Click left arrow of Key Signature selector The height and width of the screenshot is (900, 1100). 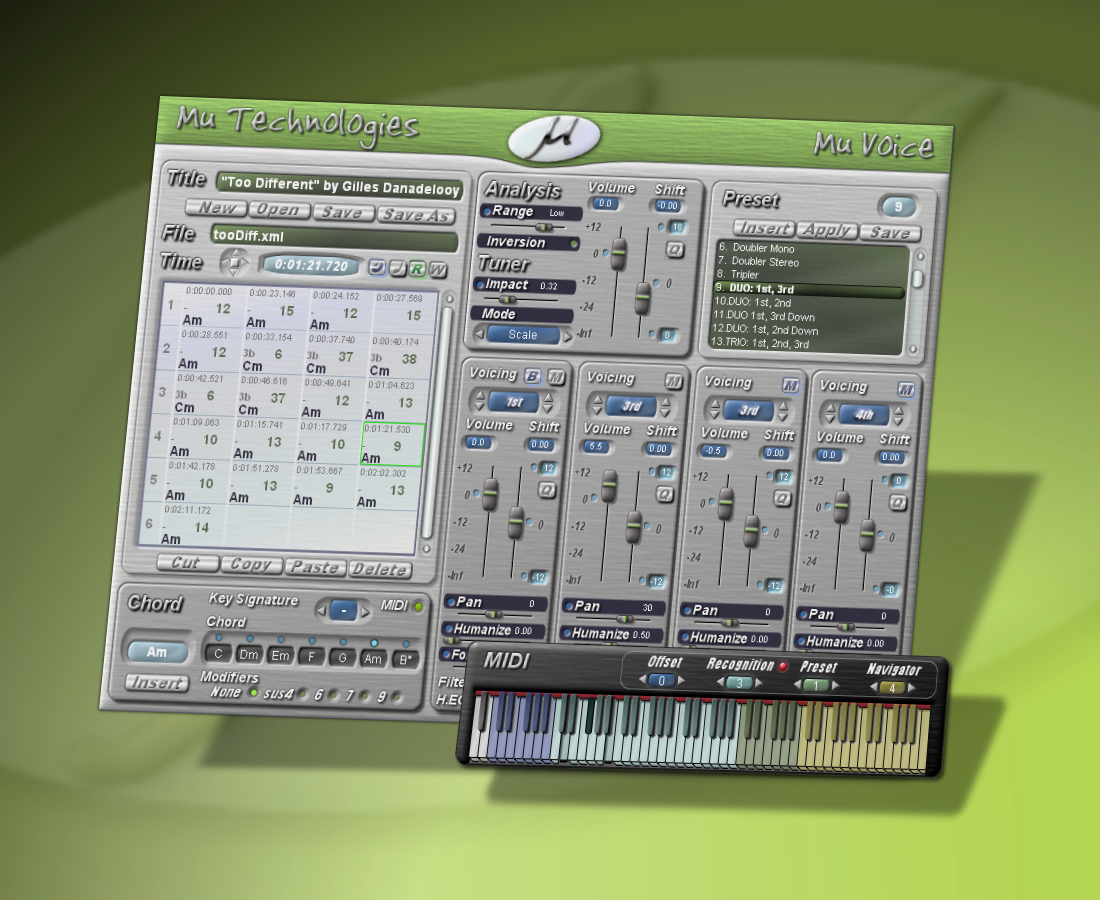(x=321, y=610)
